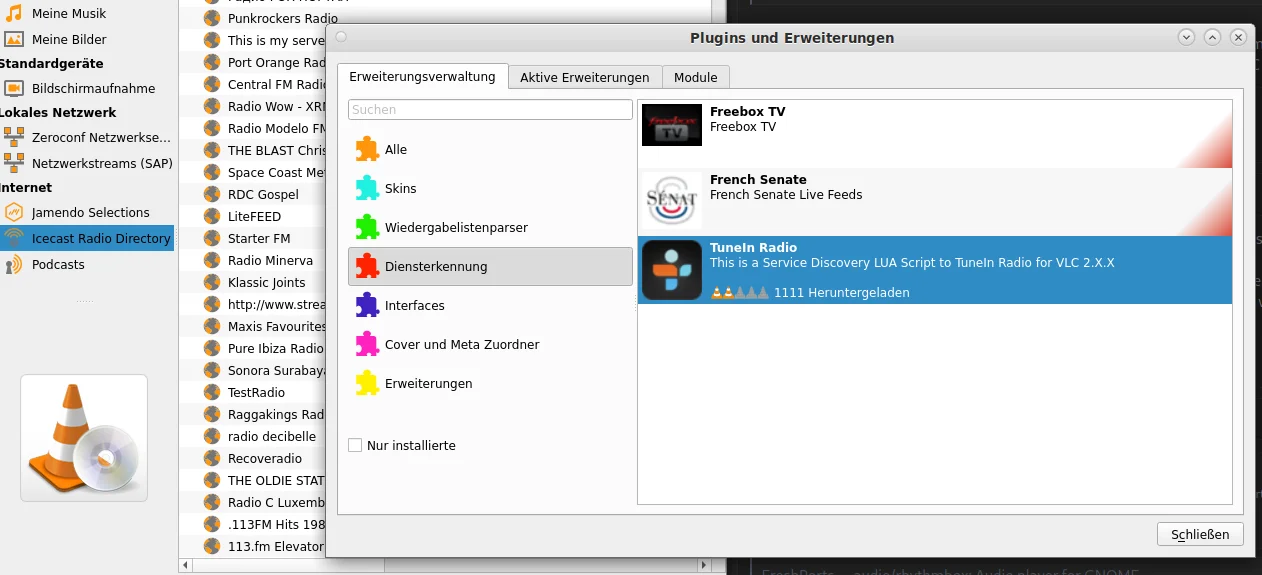Click the Suchen search field

click(x=490, y=109)
